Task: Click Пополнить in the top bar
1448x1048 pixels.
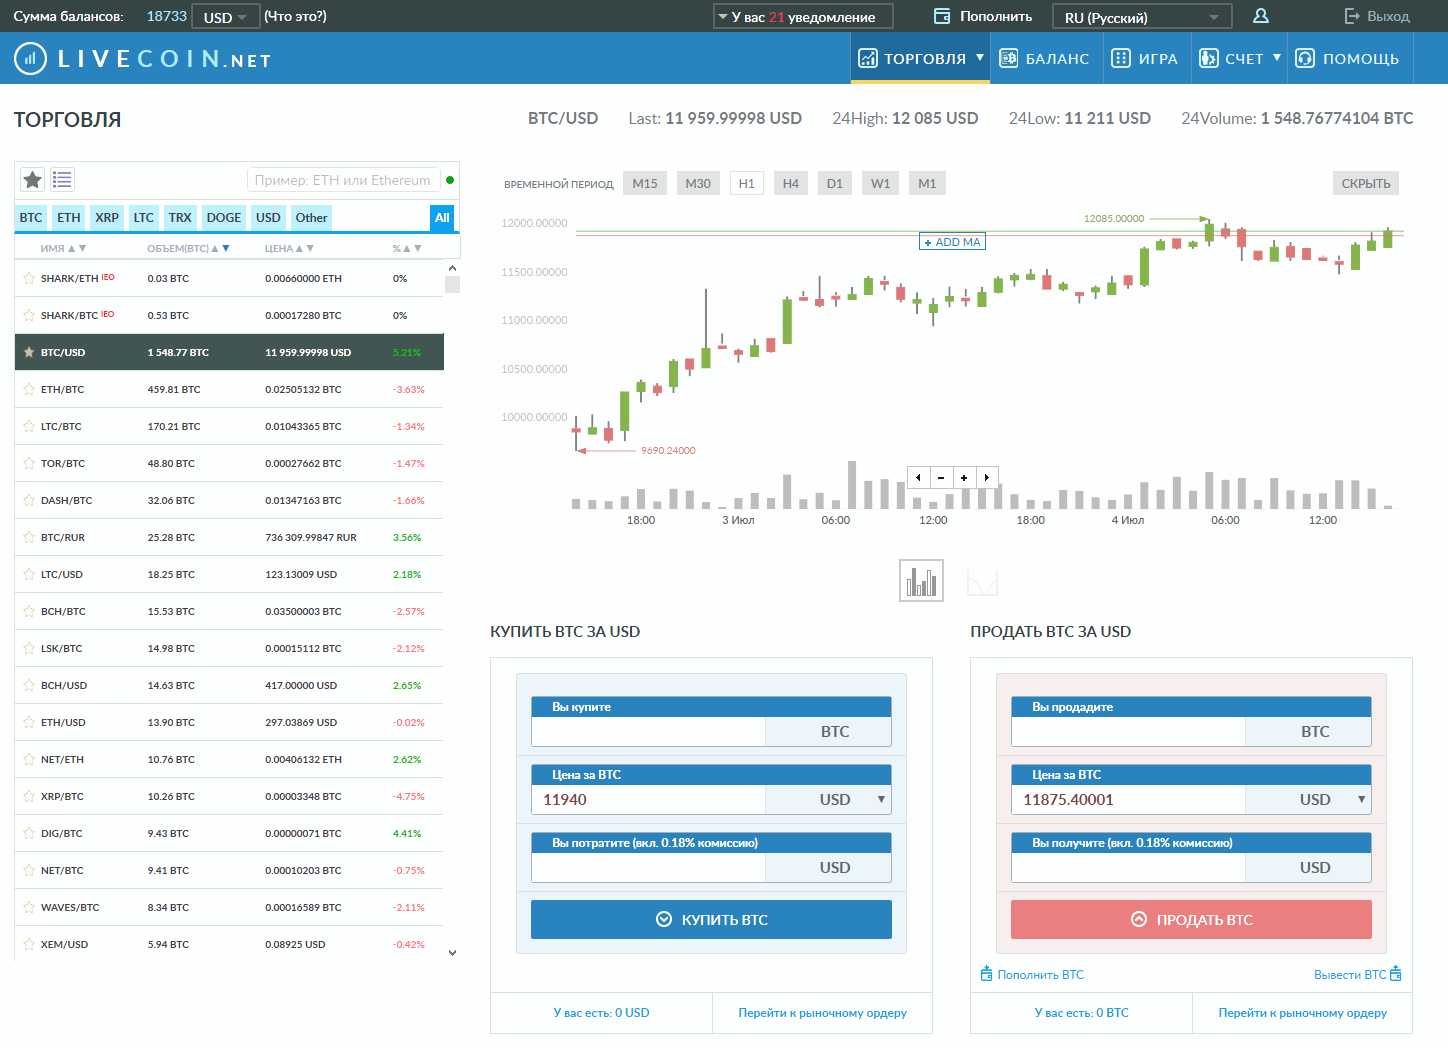Action: pos(983,16)
